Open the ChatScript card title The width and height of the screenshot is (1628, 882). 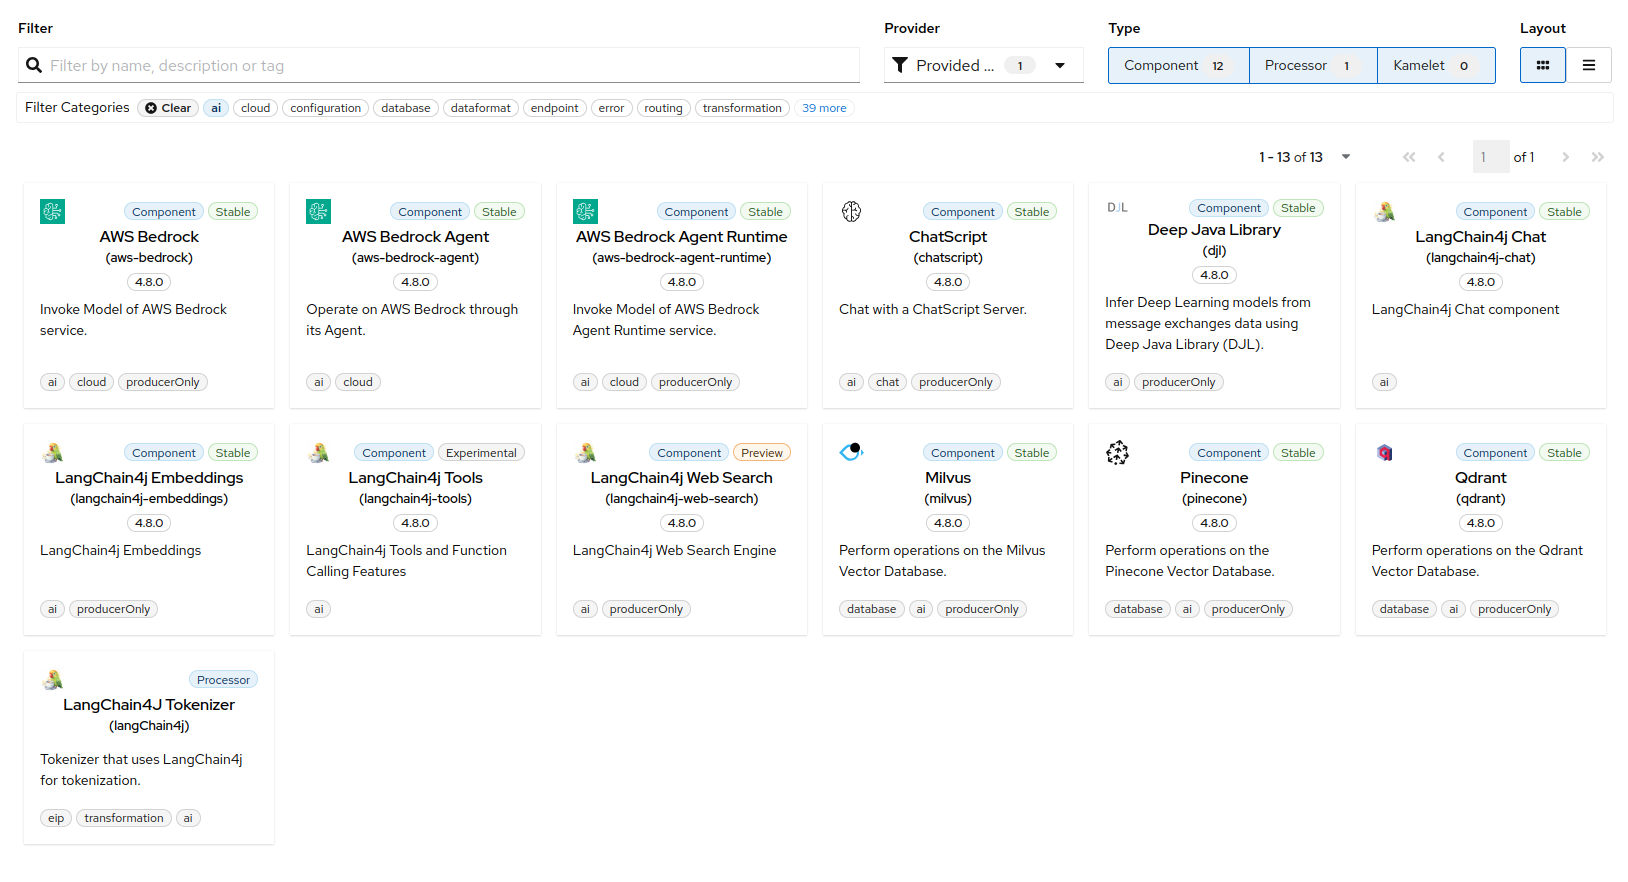(948, 237)
